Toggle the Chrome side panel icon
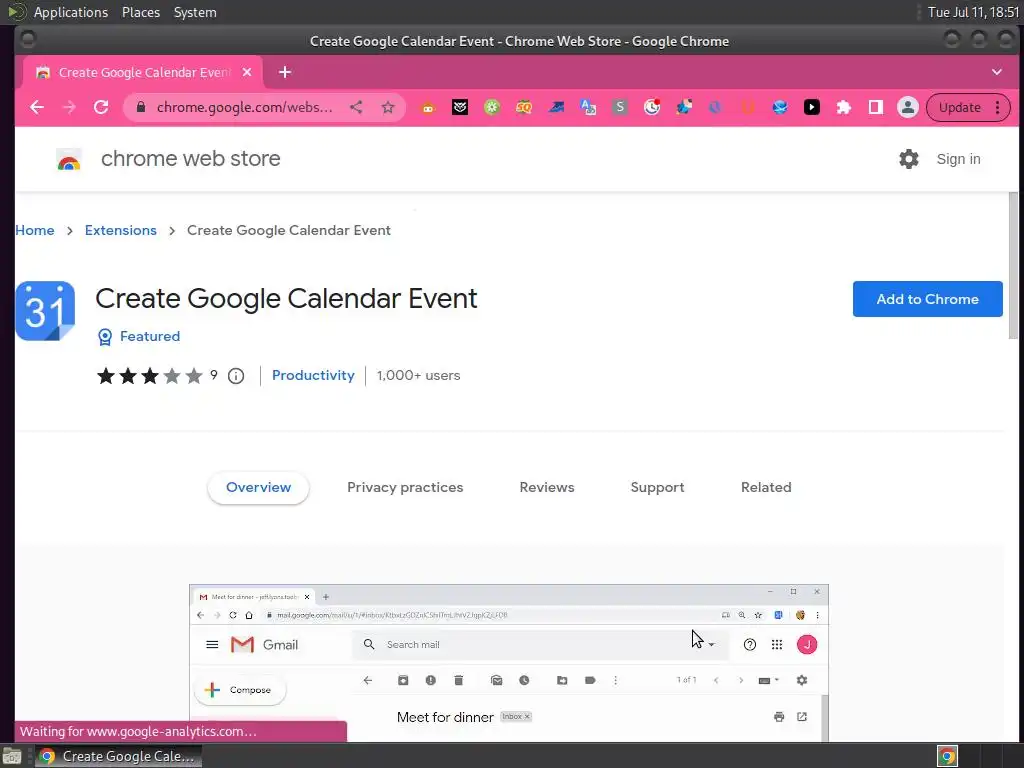The width and height of the screenshot is (1024, 768). click(x=876, y=107)
